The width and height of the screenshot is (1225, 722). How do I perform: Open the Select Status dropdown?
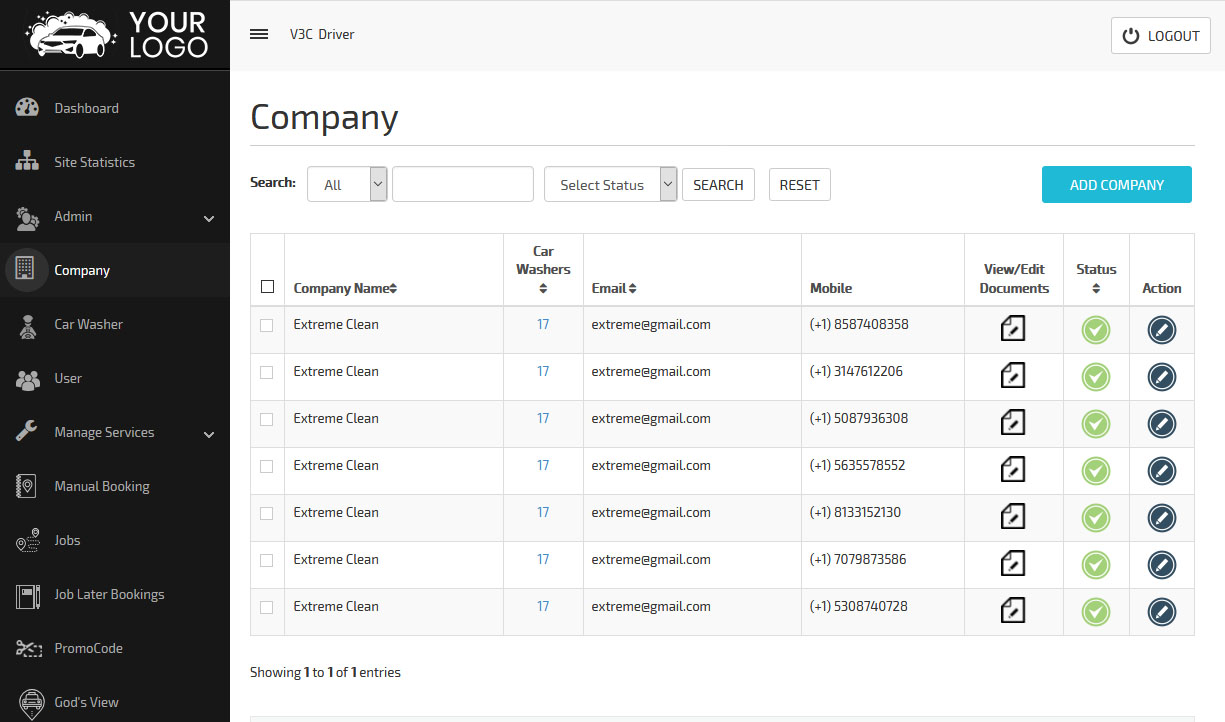click(x=610, y=184)
